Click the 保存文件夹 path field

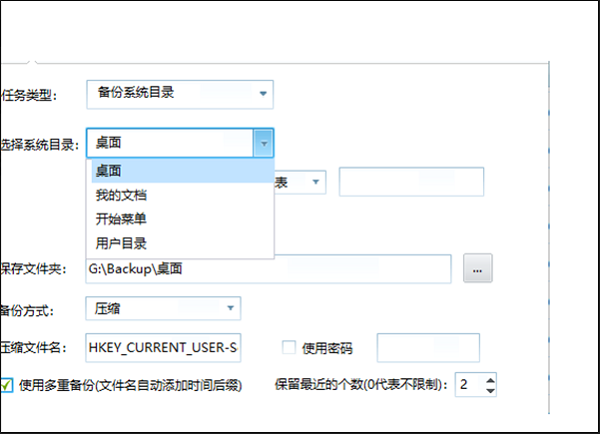[268, 268]
